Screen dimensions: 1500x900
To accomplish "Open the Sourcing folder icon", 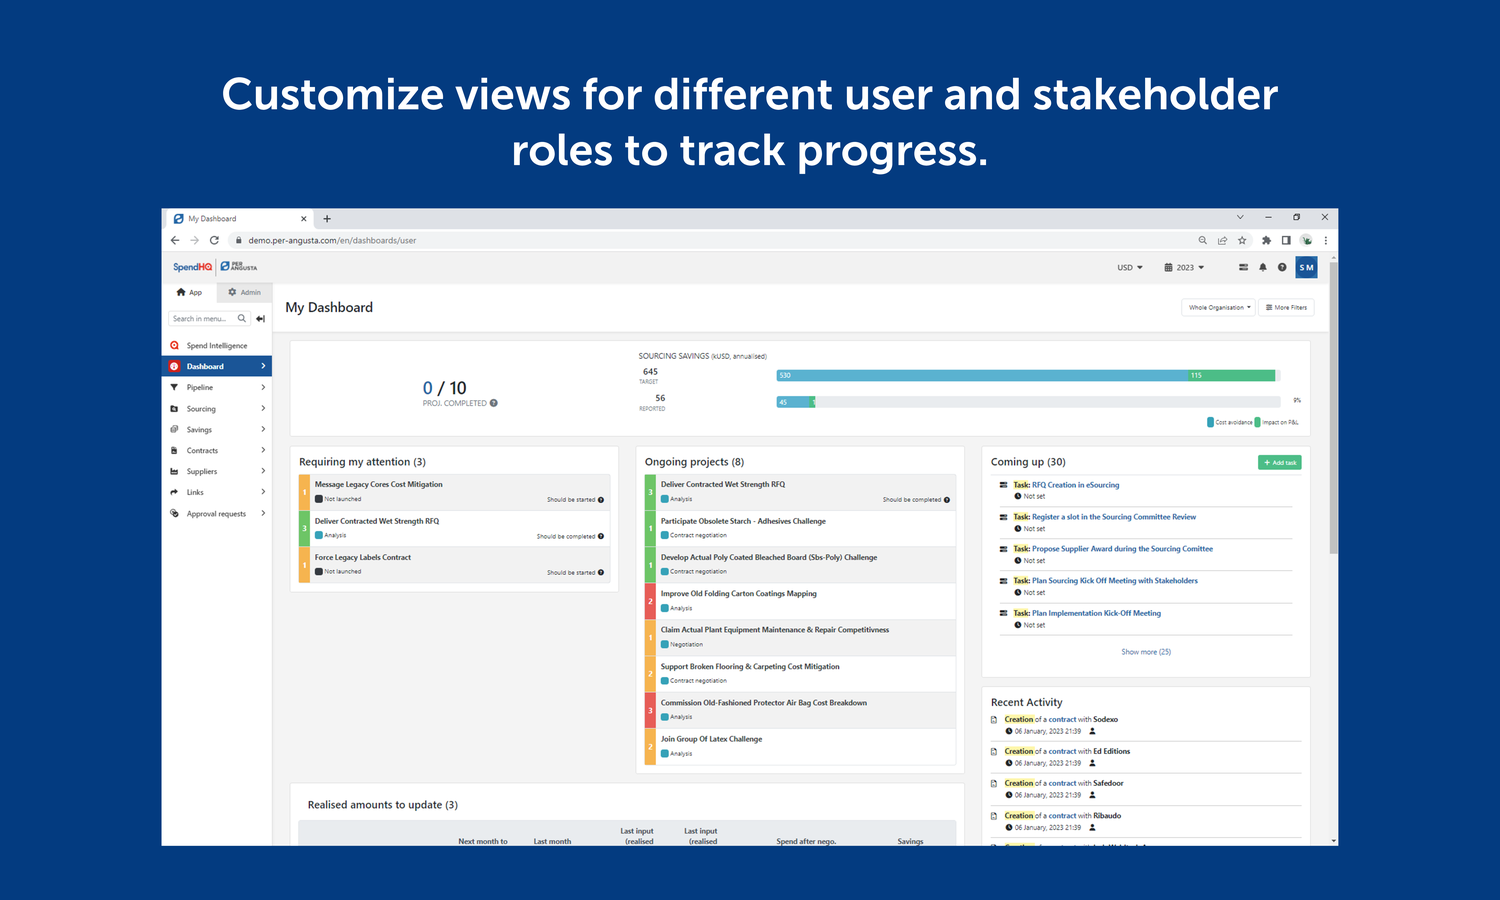I will (177, 408).
